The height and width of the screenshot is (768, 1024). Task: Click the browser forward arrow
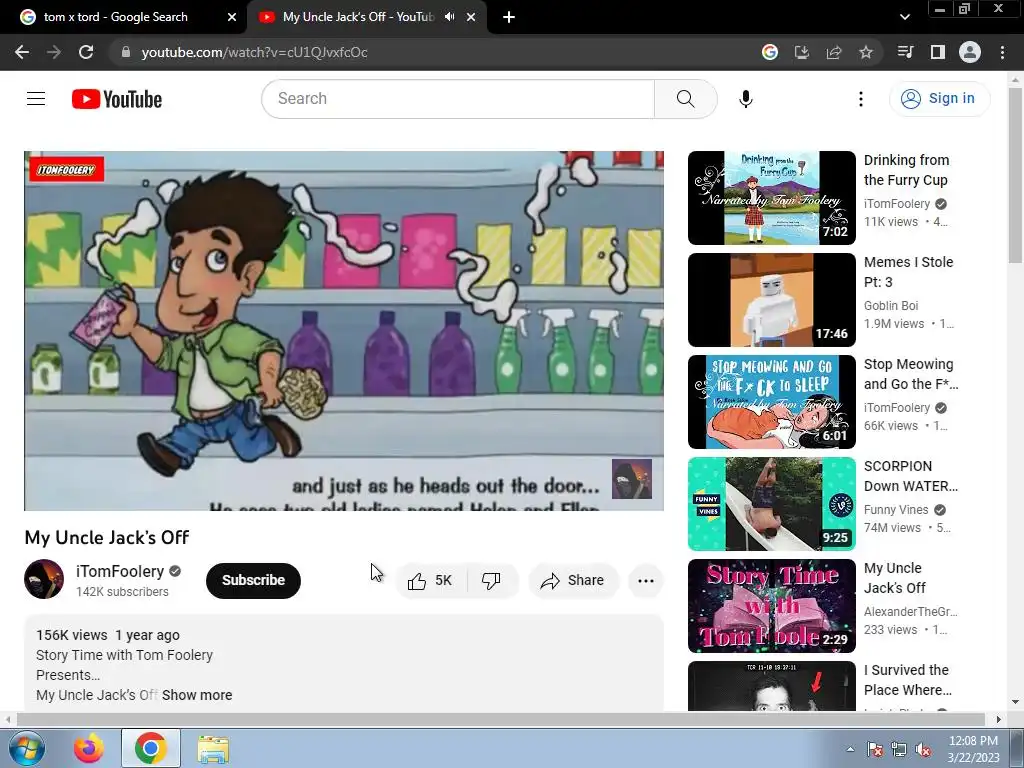point(54,52)
